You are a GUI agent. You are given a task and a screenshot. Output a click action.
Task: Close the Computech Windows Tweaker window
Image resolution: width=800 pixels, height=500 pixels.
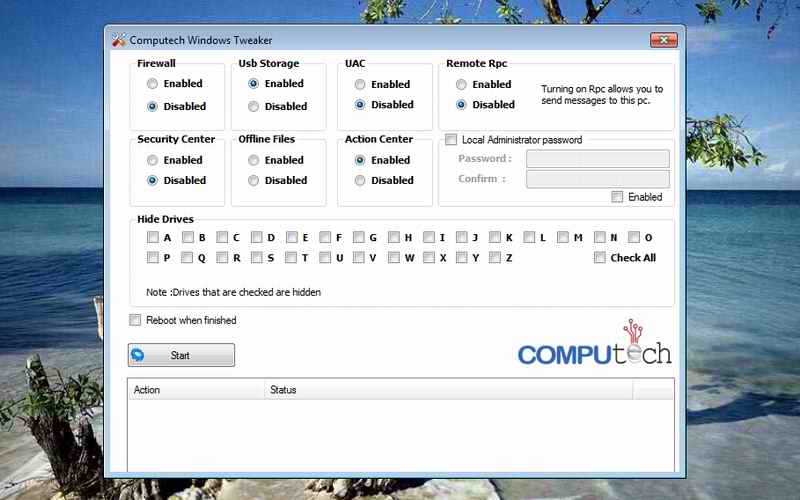coord(664,40)
